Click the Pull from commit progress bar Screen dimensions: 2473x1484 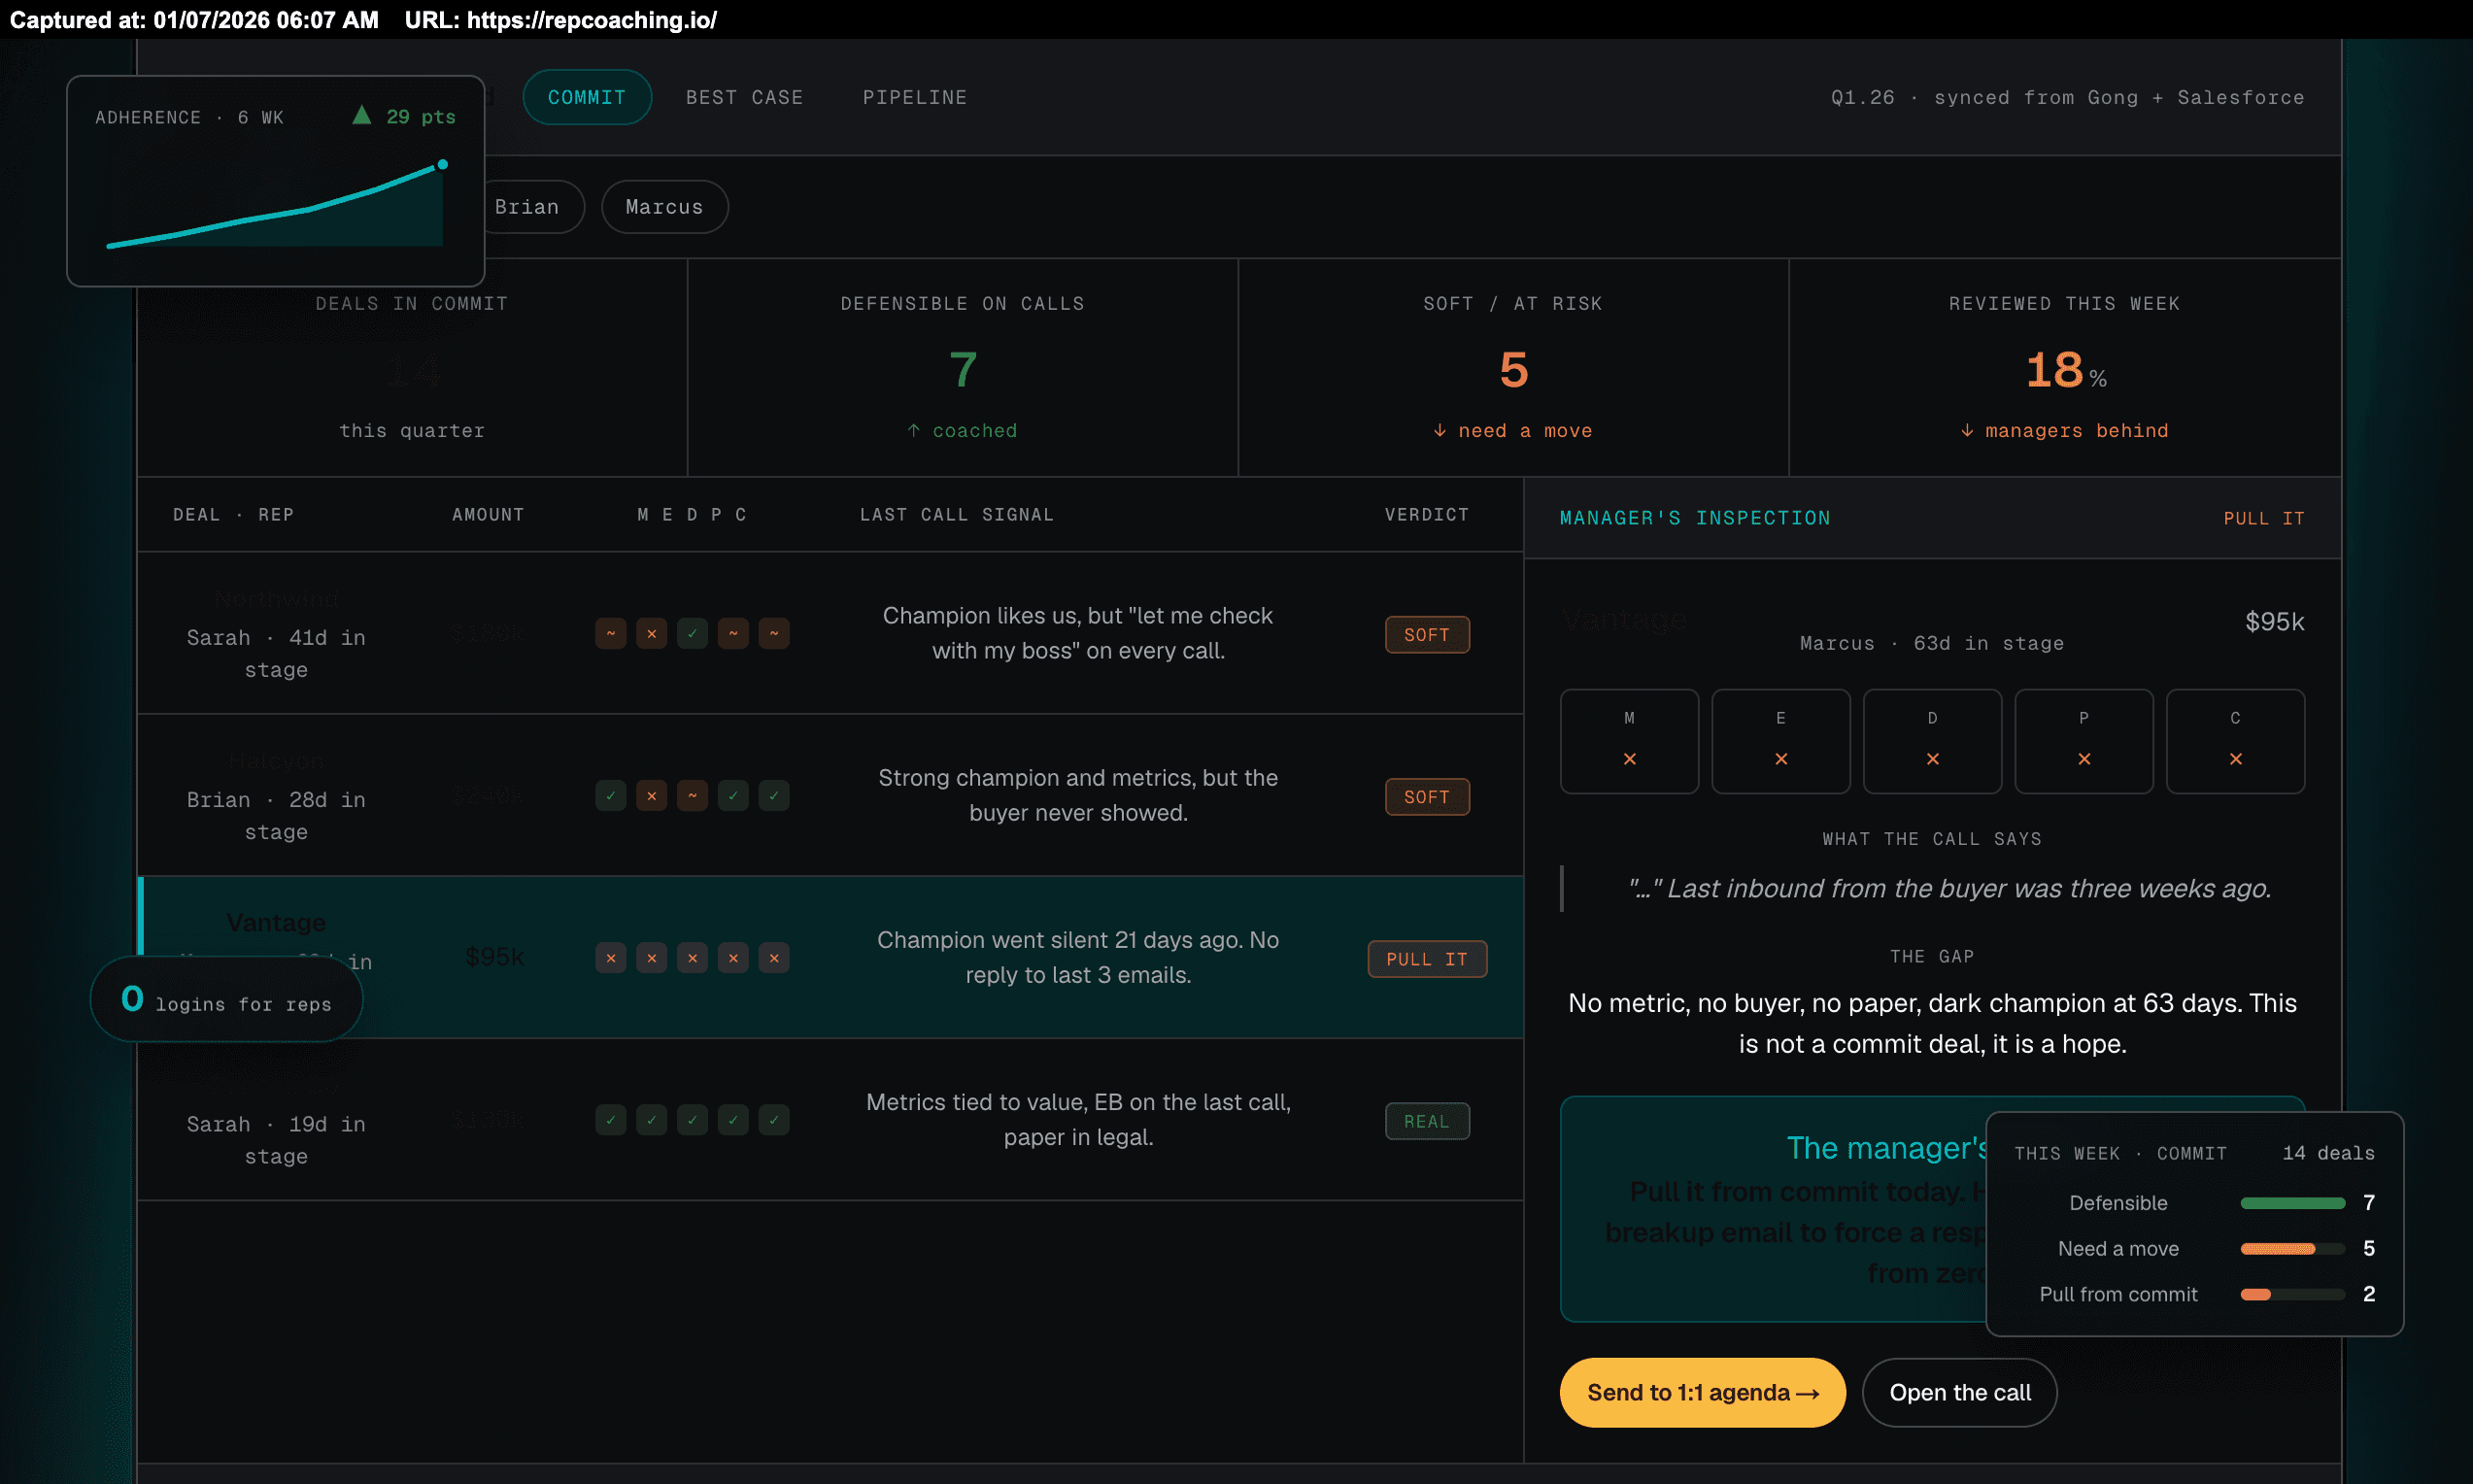(x=2292, y=1294)
